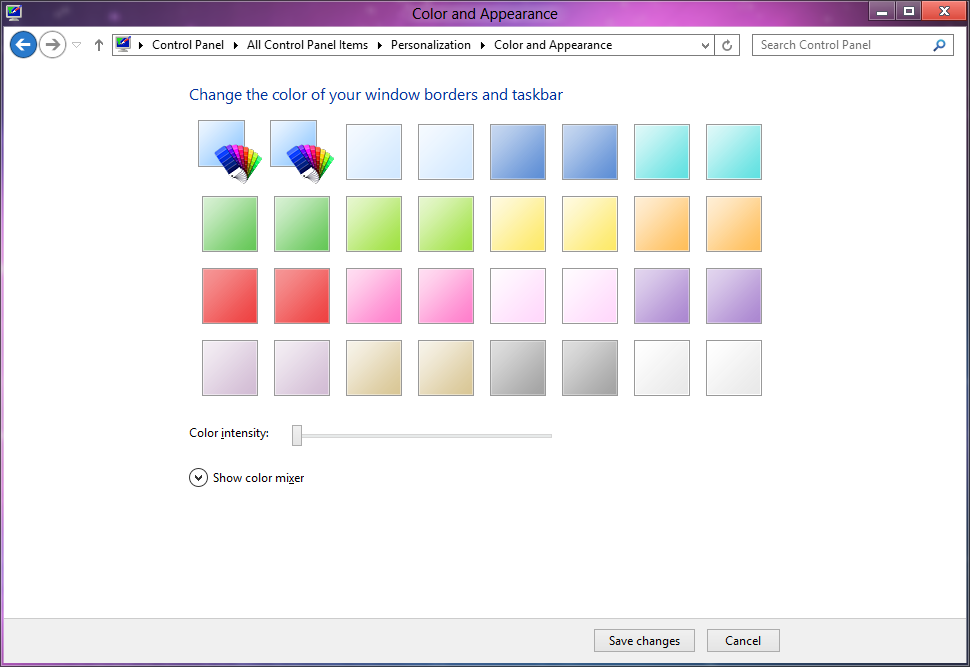Maximize the Color and Appearance window
Image resolution: width=970 pixels, height=667 pixels.
(909, 11)
